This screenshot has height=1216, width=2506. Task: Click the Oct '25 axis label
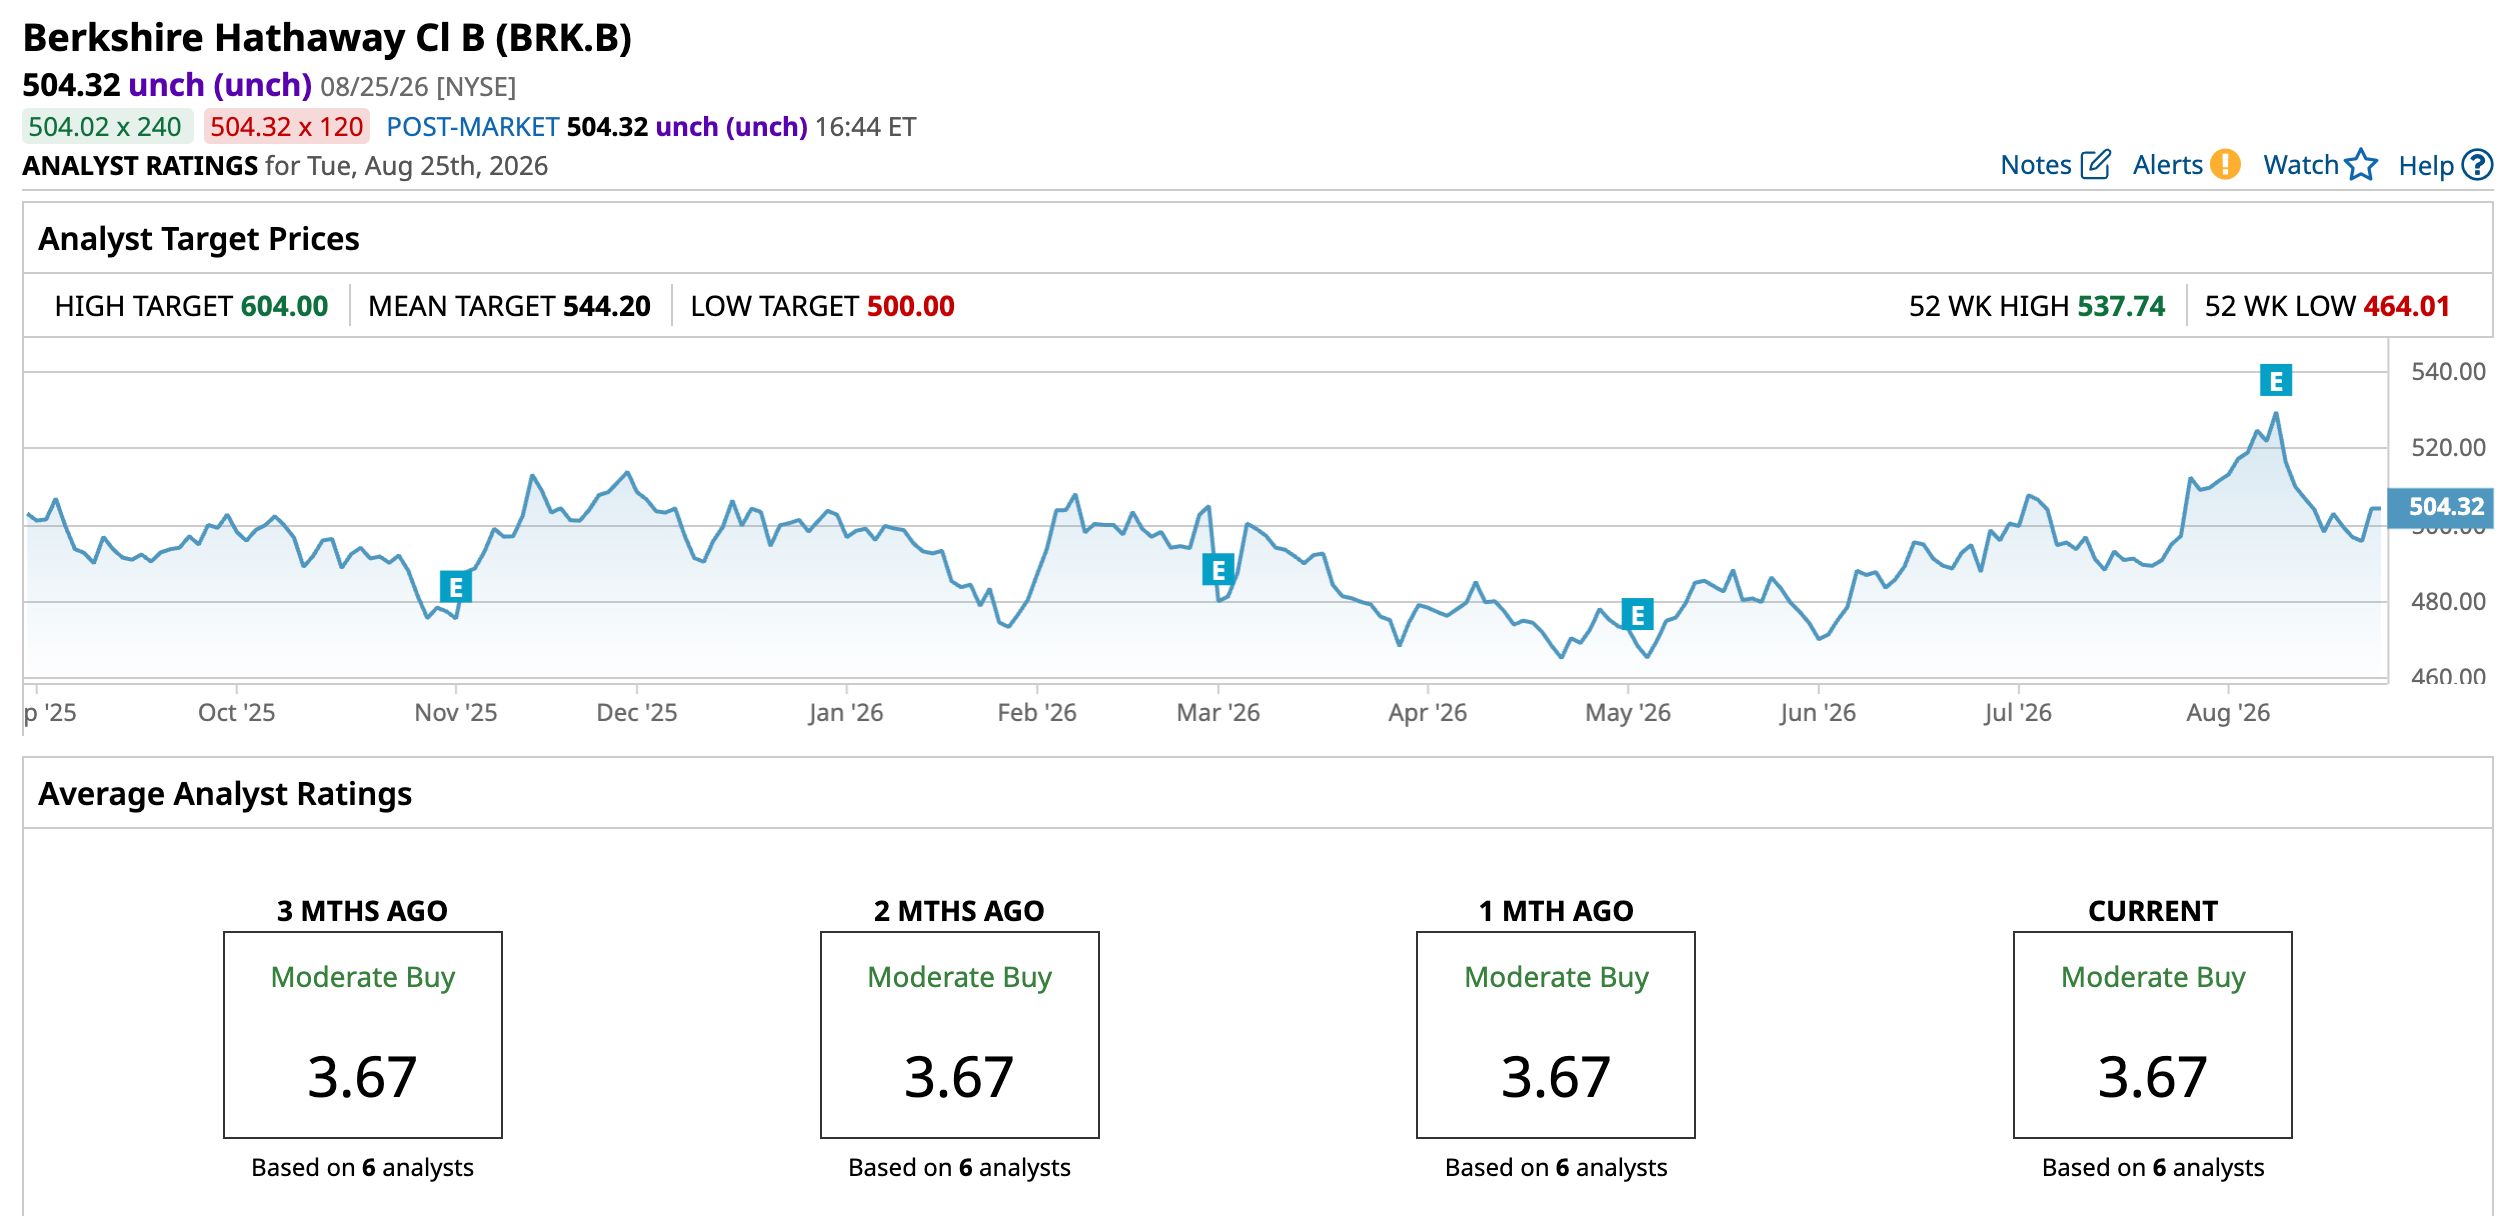click(x=237, y=713)
